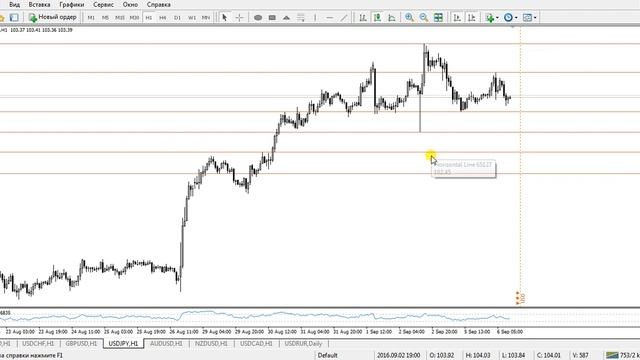
Task: Switch to D1 timeframe
Action: (177, 18)
